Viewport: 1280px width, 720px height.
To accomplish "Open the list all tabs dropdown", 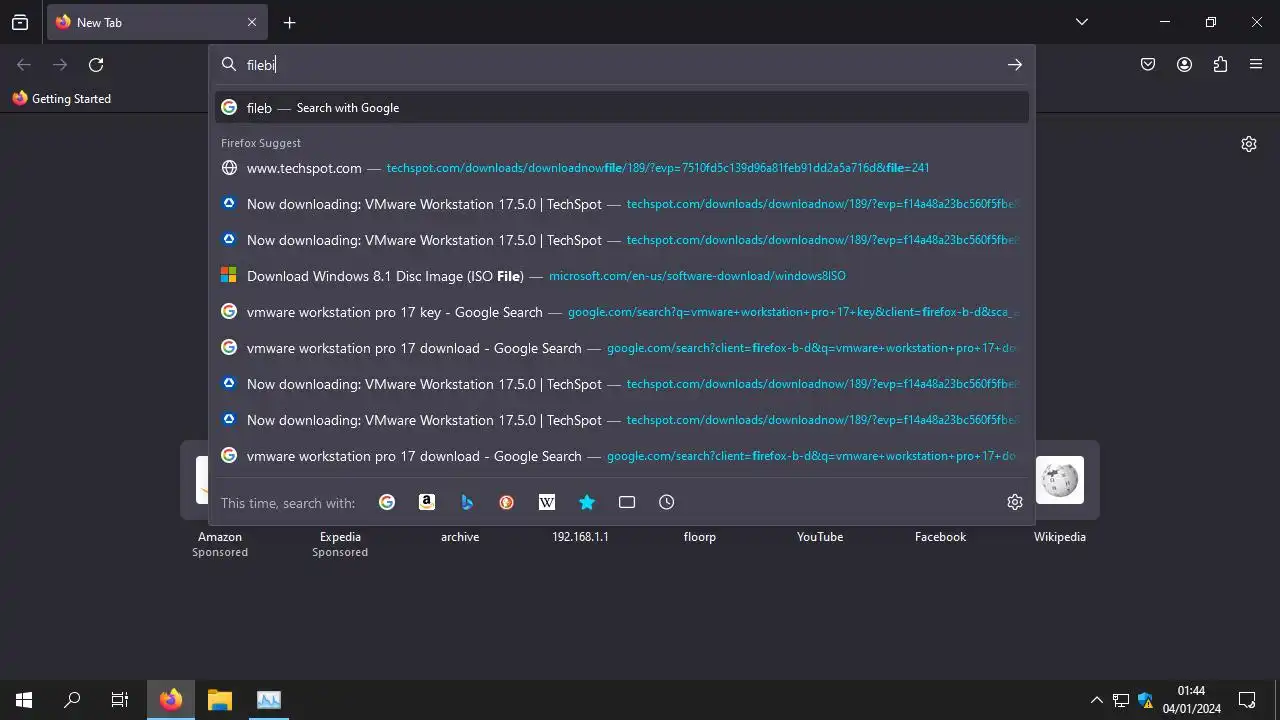I will 1081,22.
